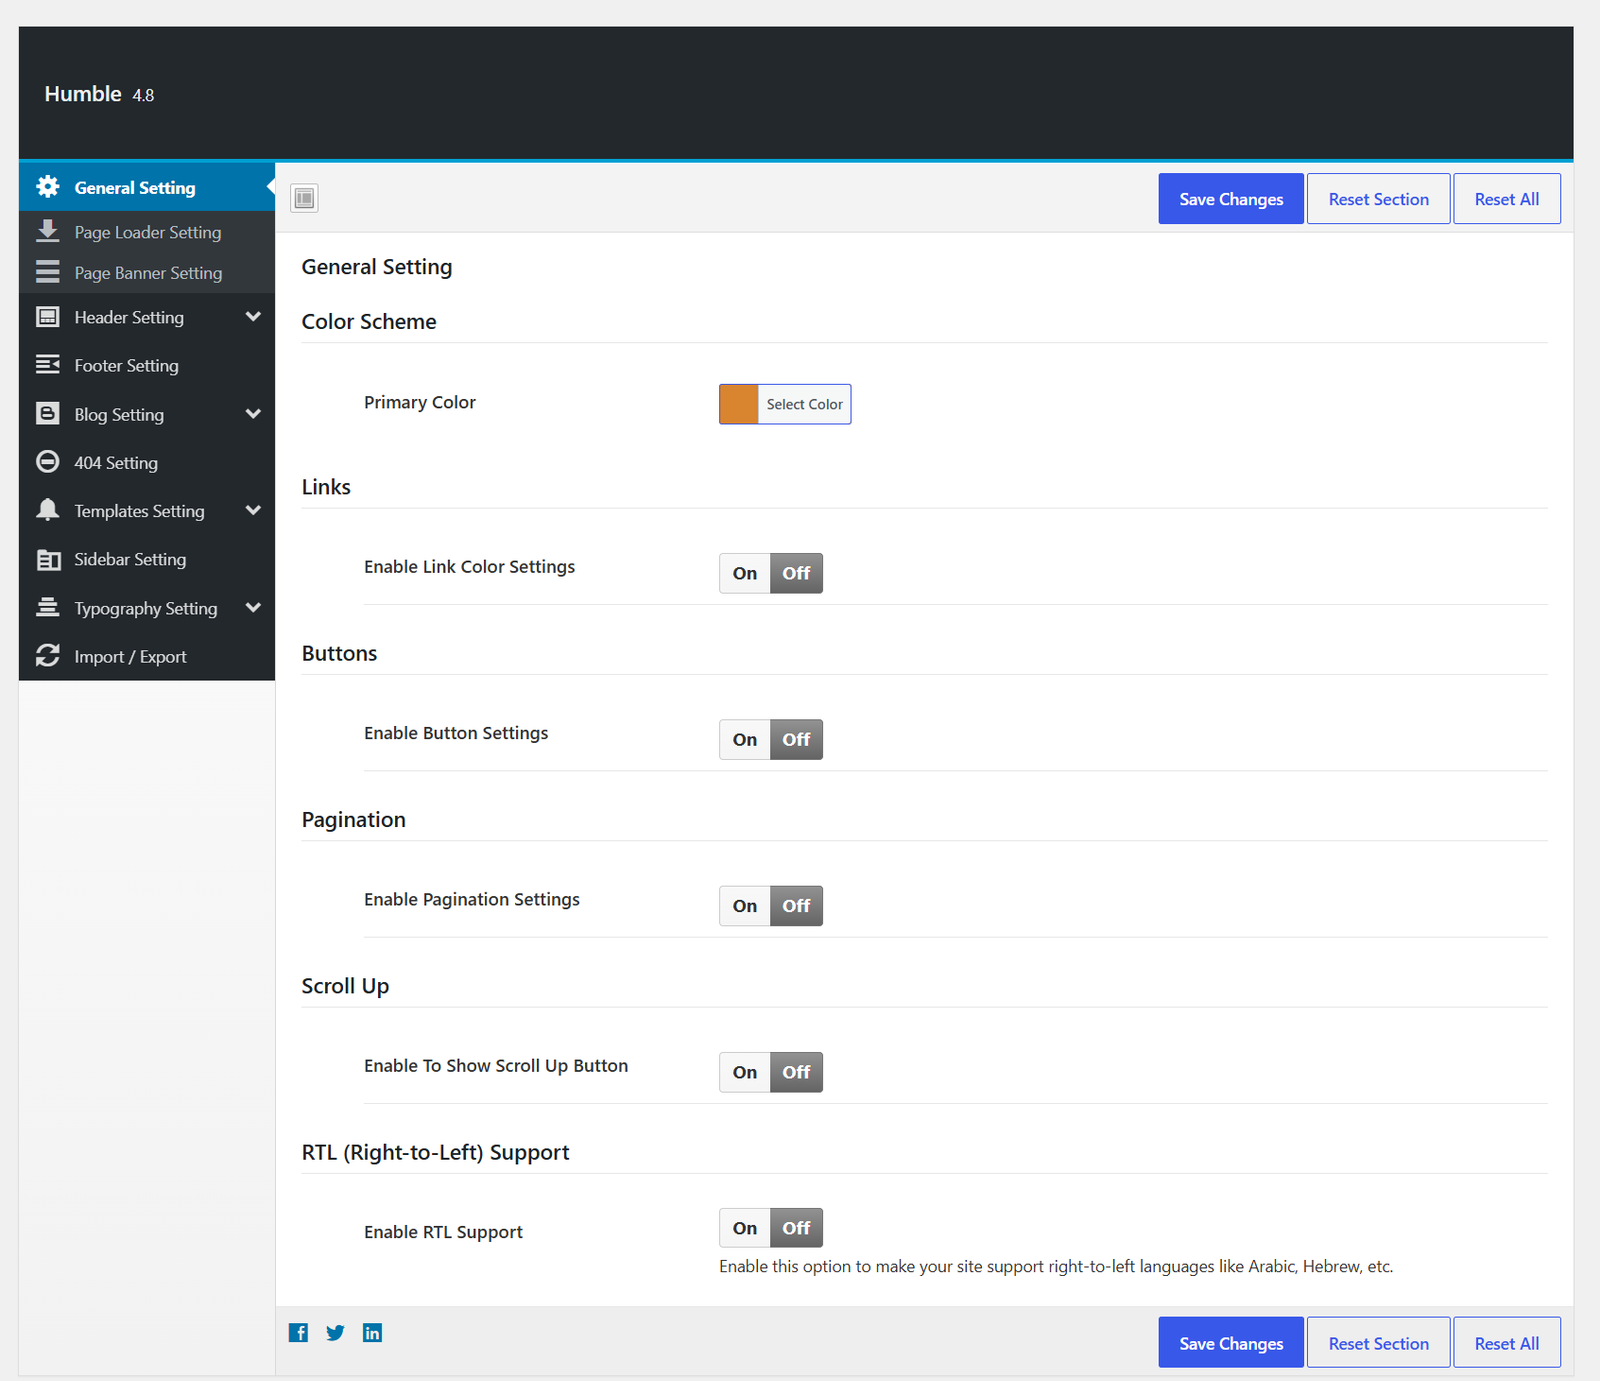
Task: Click the orange Primary Color swatch
Action: [x=739, y=404]
